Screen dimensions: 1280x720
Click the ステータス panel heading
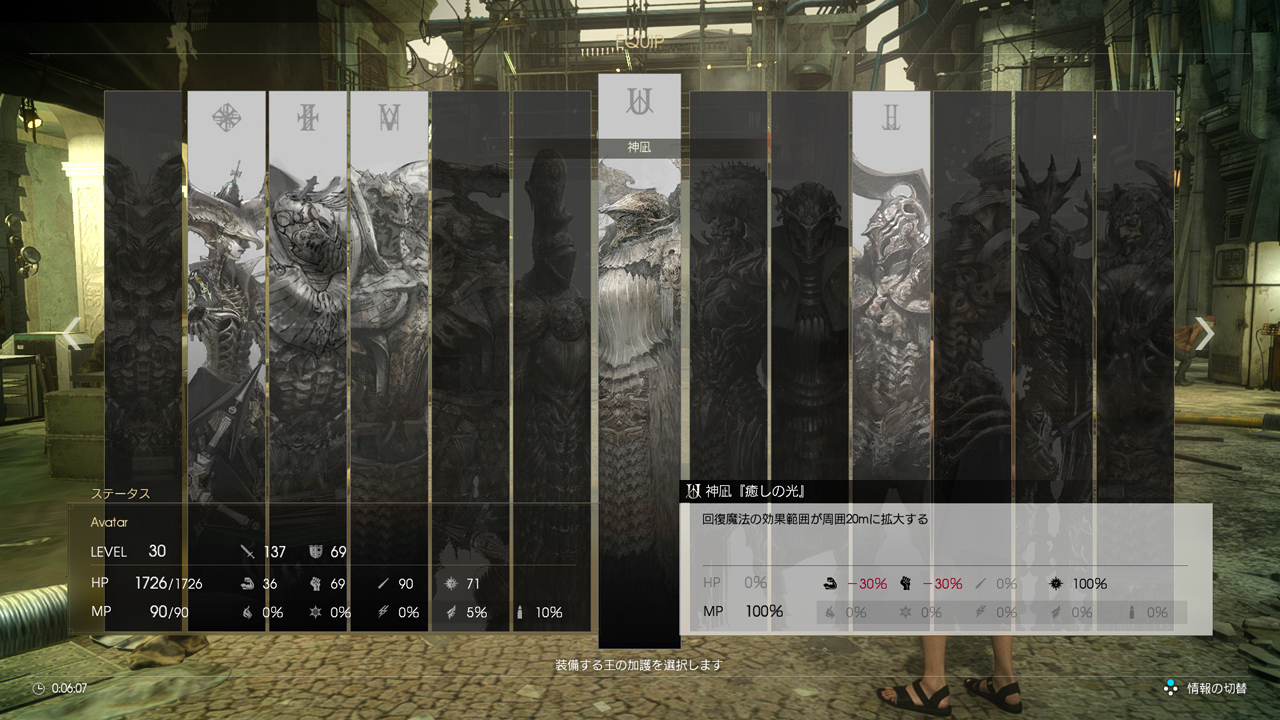(120, 494)
